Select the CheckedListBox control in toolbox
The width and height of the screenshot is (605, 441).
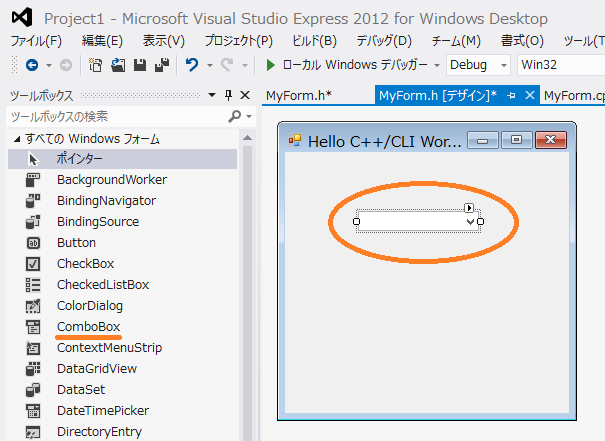[x=102, y=285]
